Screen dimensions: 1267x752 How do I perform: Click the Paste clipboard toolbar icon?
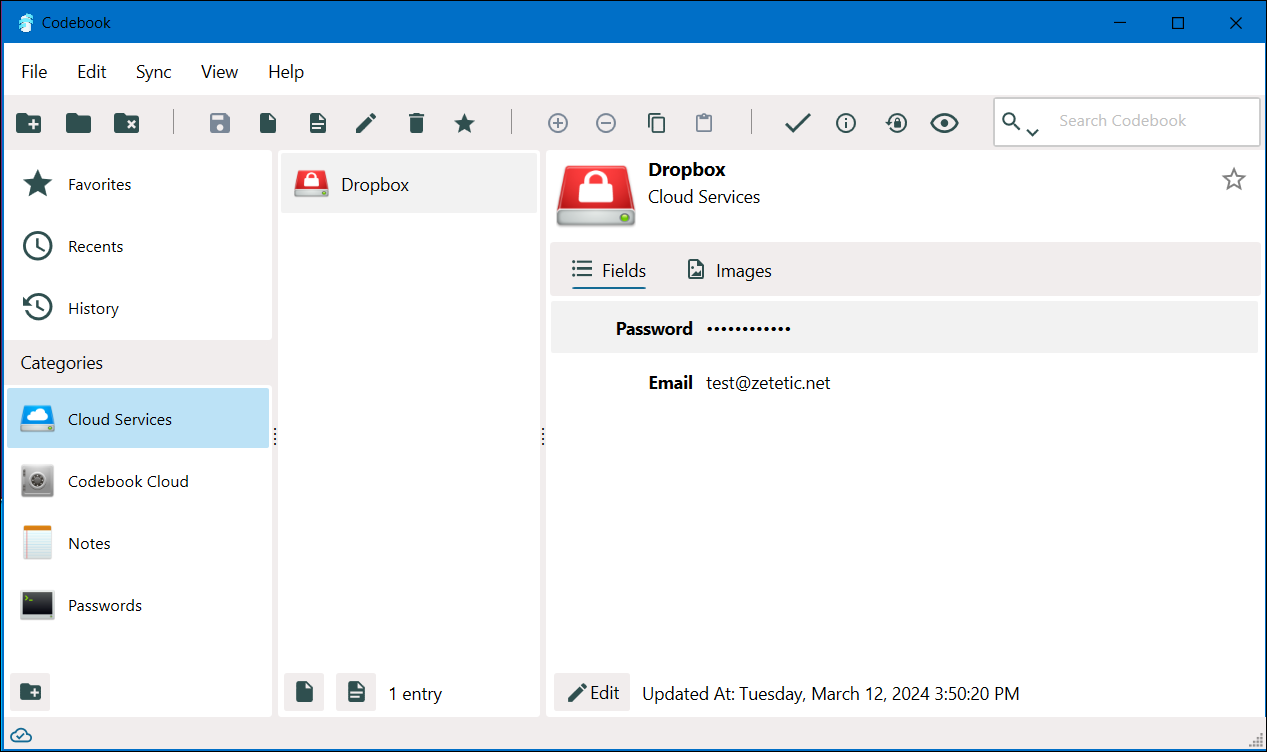(x=704, y=123)
